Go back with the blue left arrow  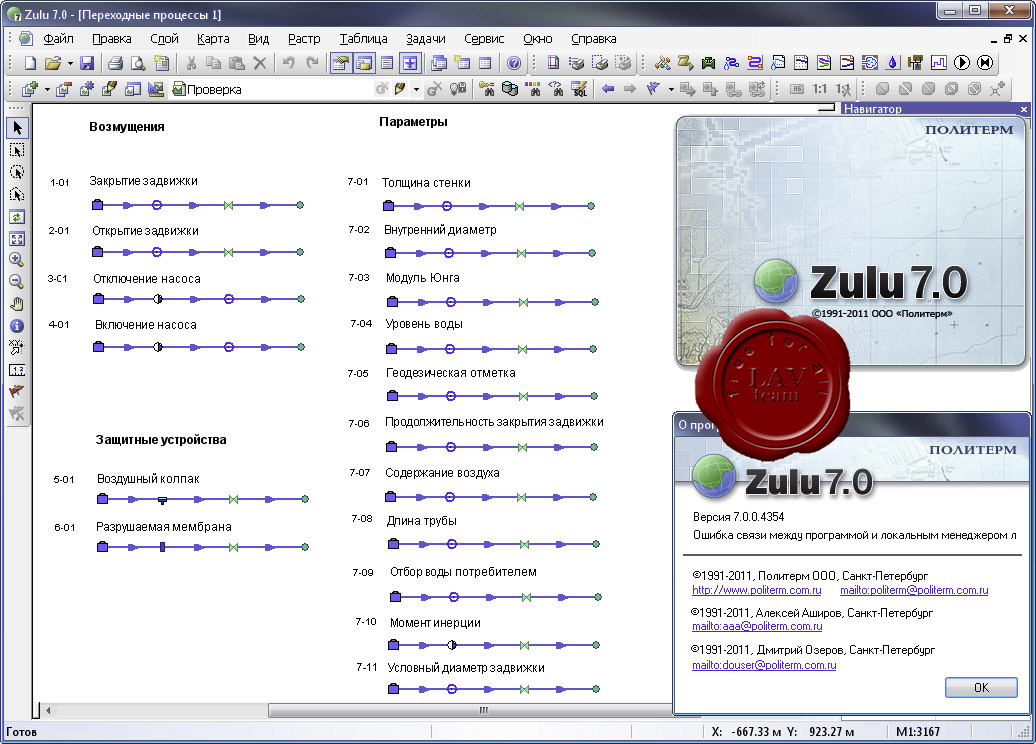tap(608, 89)
